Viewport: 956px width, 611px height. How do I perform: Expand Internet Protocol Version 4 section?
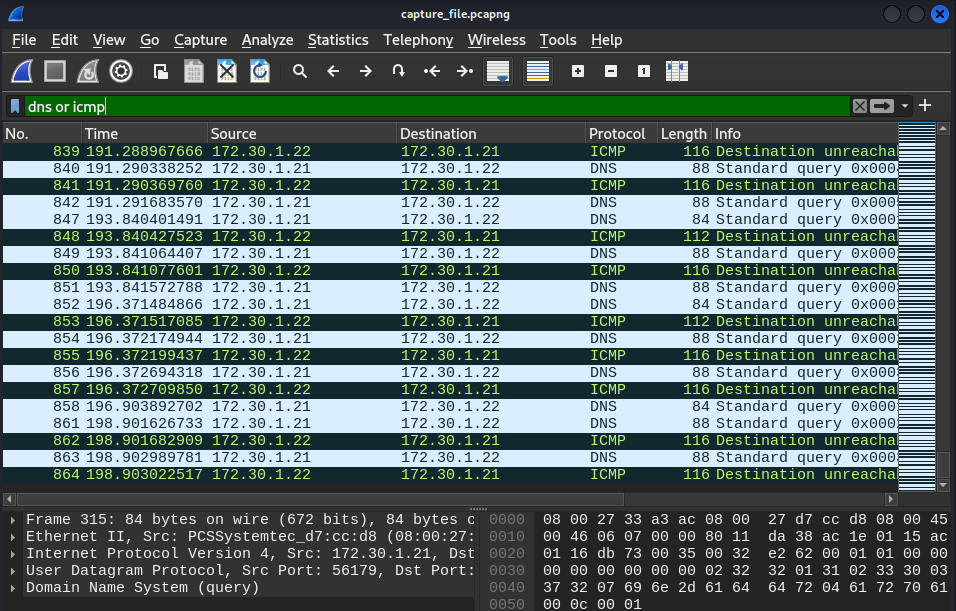(13, 554)
